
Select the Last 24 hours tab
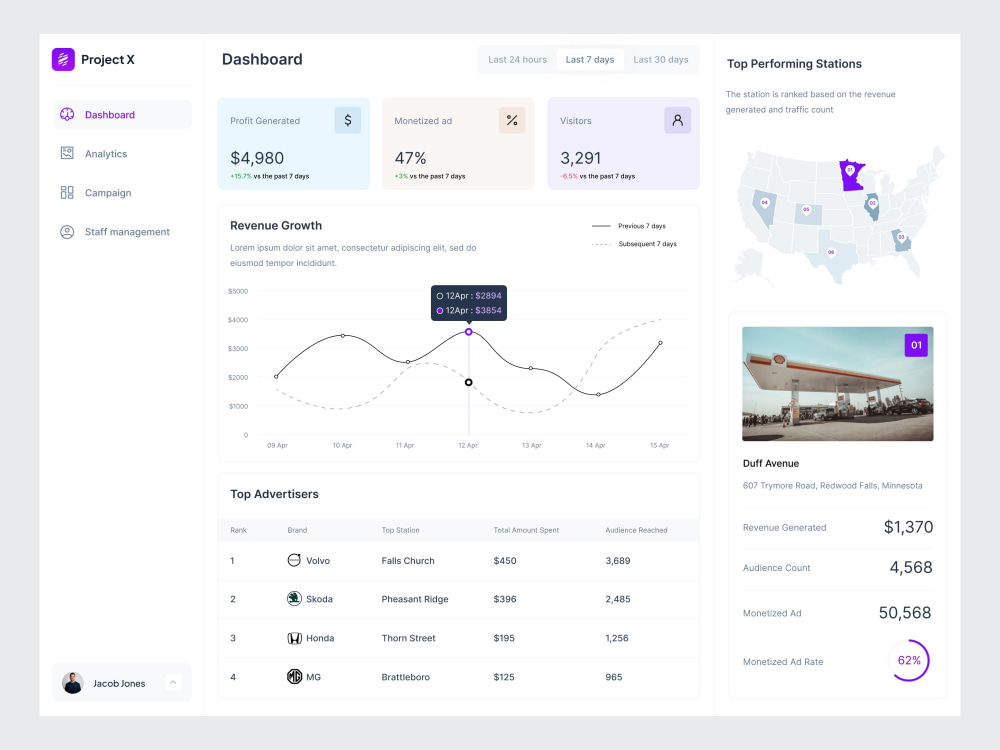517,59
